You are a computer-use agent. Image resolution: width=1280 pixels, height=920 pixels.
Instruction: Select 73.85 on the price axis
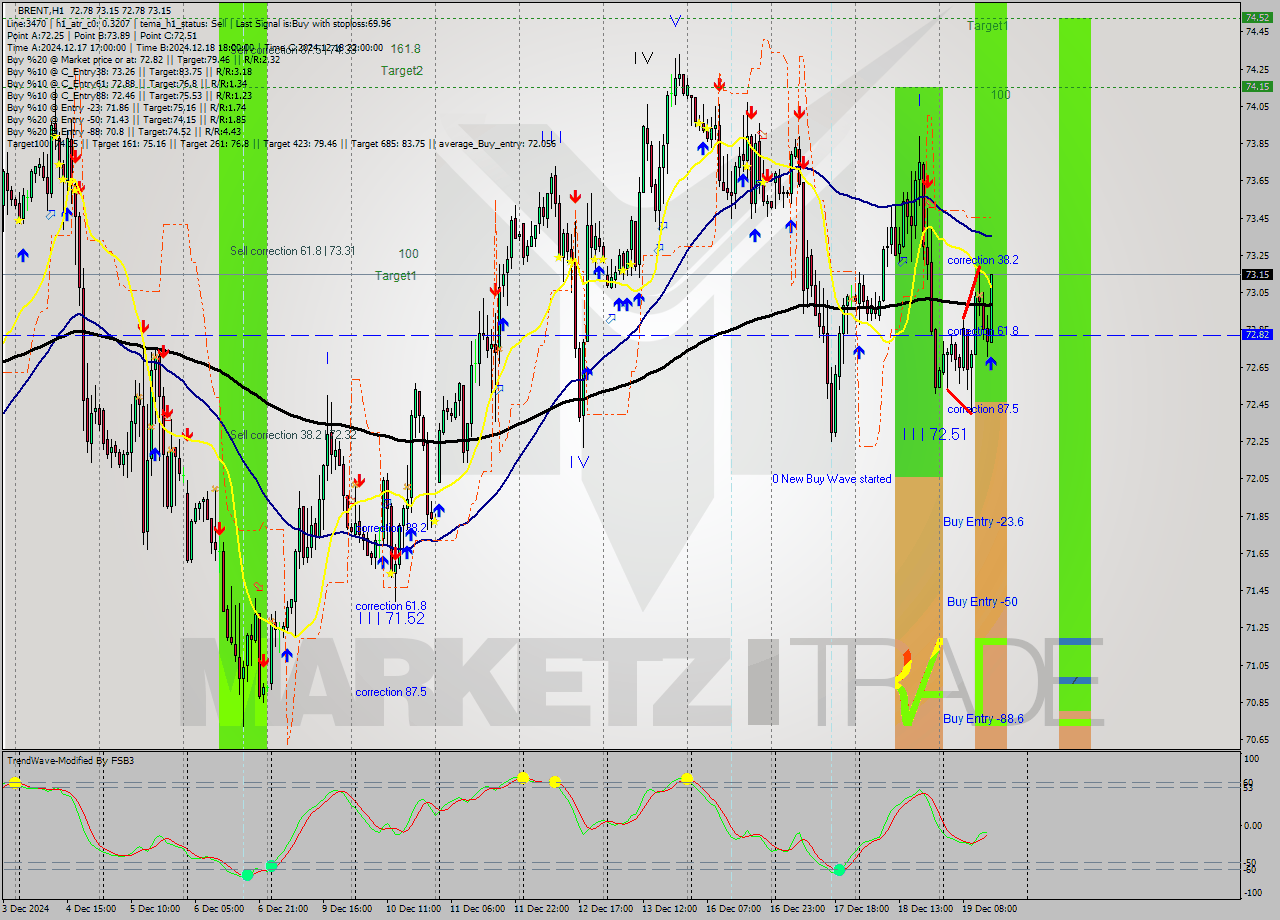pyautogui.click(x=1257, y=143)
